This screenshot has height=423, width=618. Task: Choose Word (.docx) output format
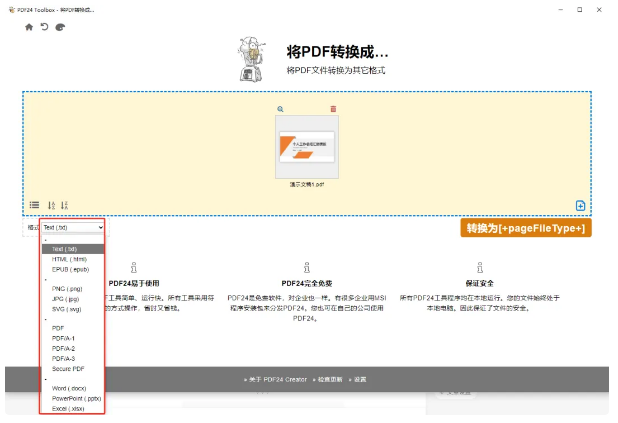(70, 387)
